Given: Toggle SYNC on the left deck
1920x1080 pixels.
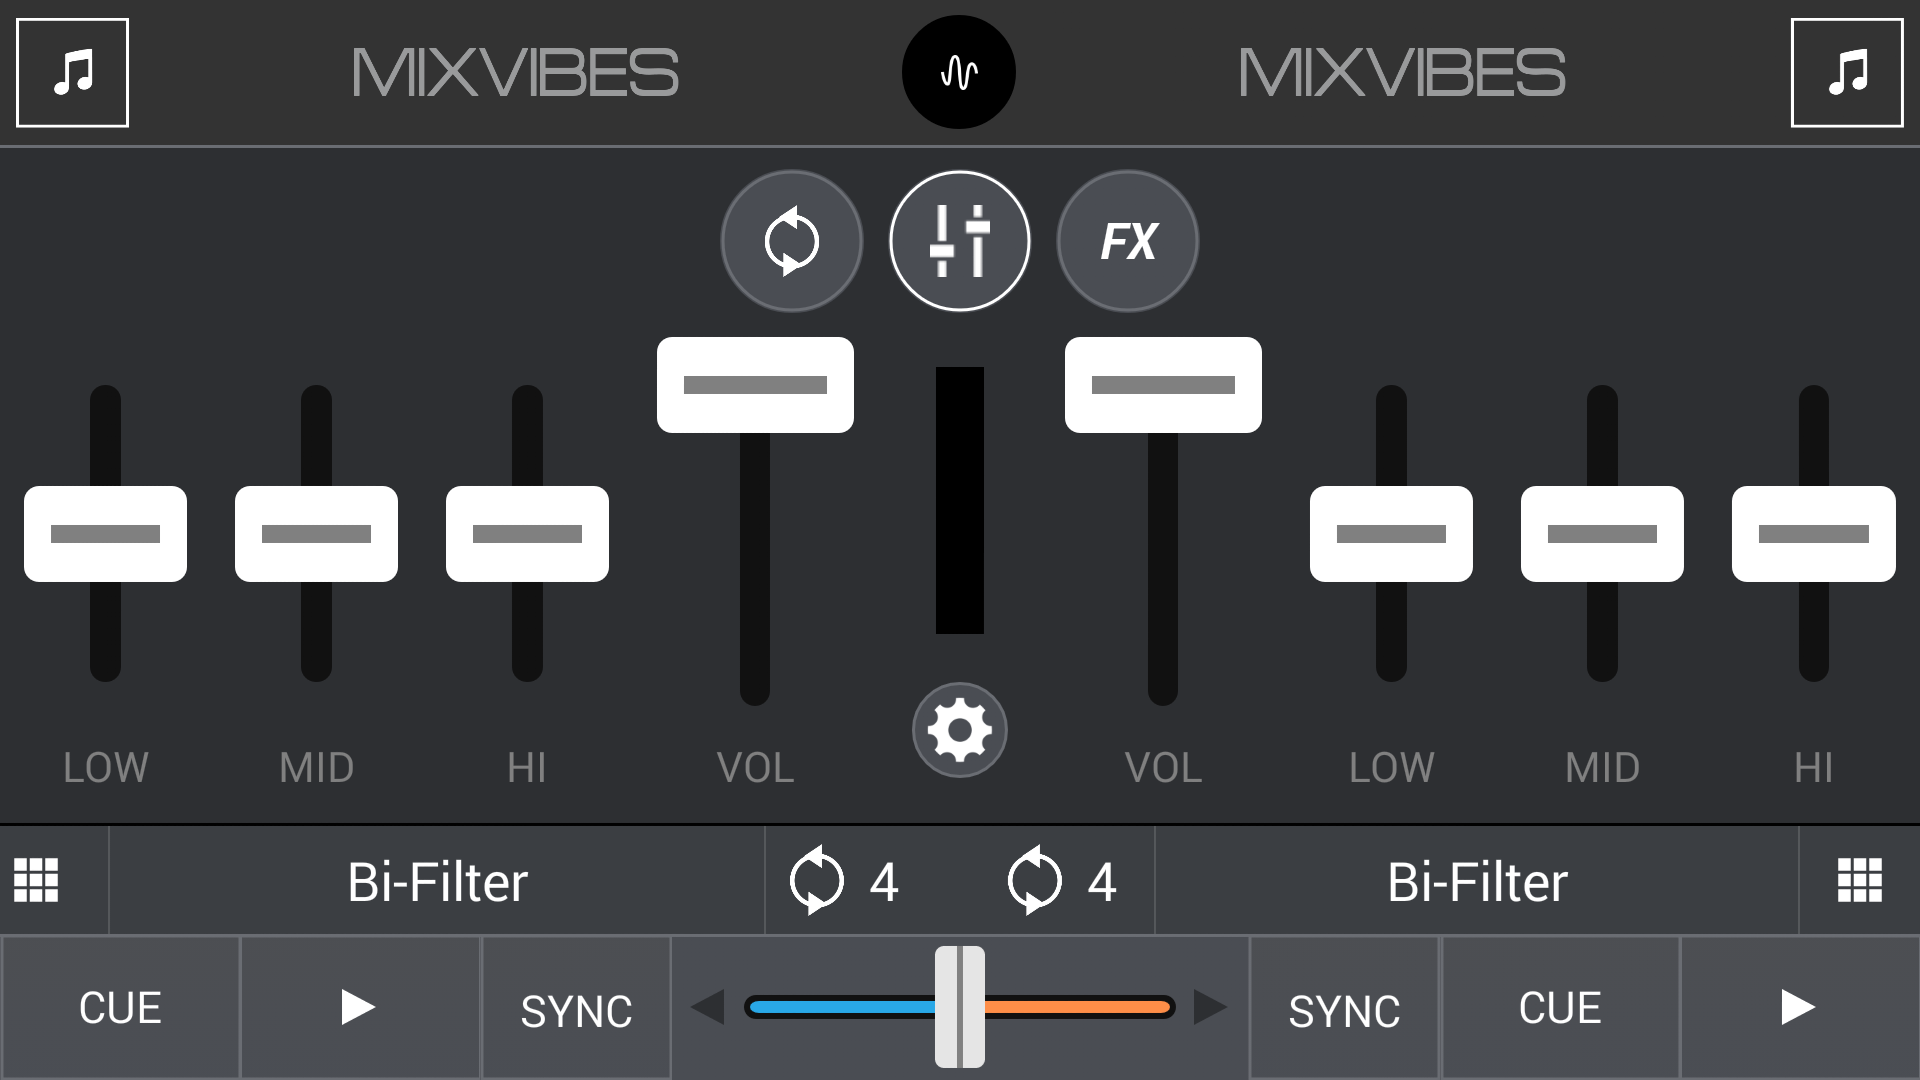Looking at the screenshot, I should click(576, 1008).
